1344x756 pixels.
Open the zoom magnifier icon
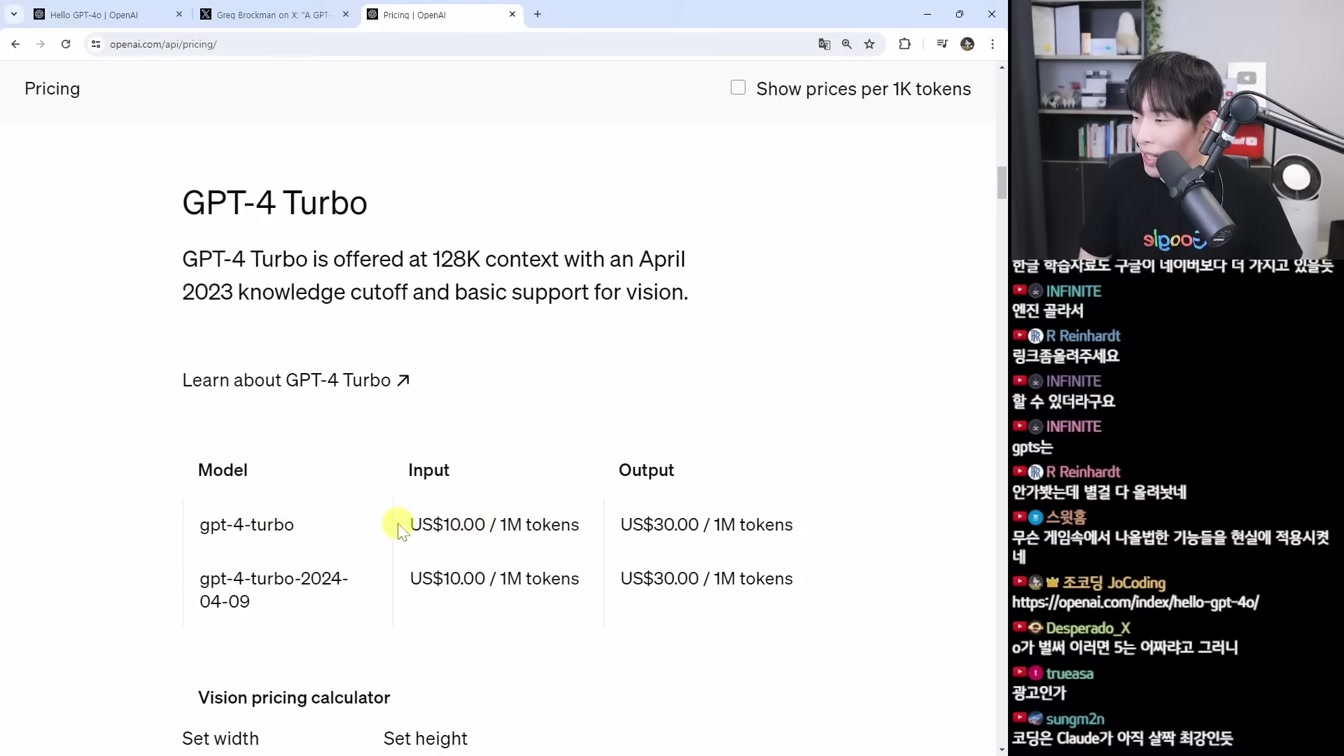(847, 44)
